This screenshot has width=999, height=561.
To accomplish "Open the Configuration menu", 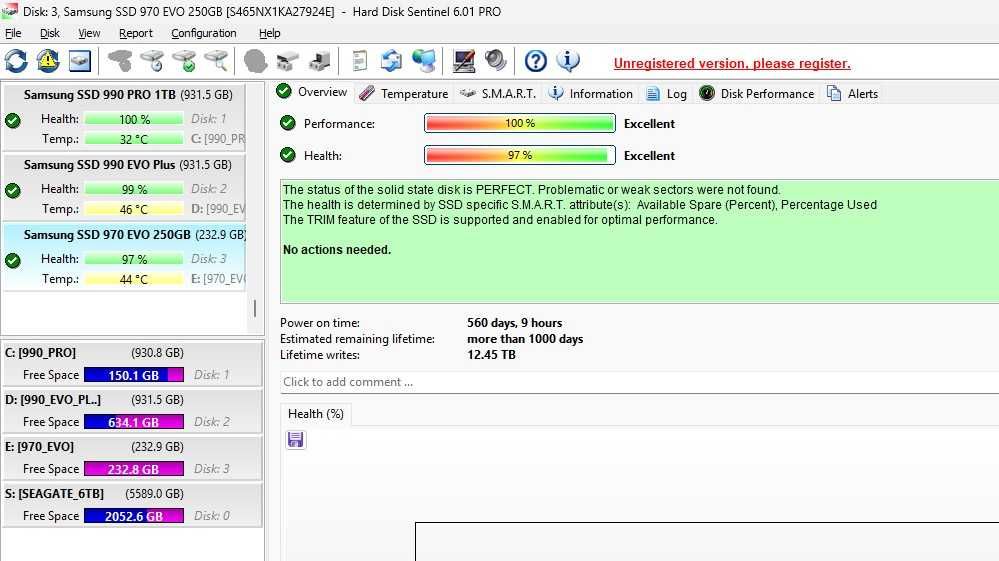I will pyautogui.click(x=204, y=33).
